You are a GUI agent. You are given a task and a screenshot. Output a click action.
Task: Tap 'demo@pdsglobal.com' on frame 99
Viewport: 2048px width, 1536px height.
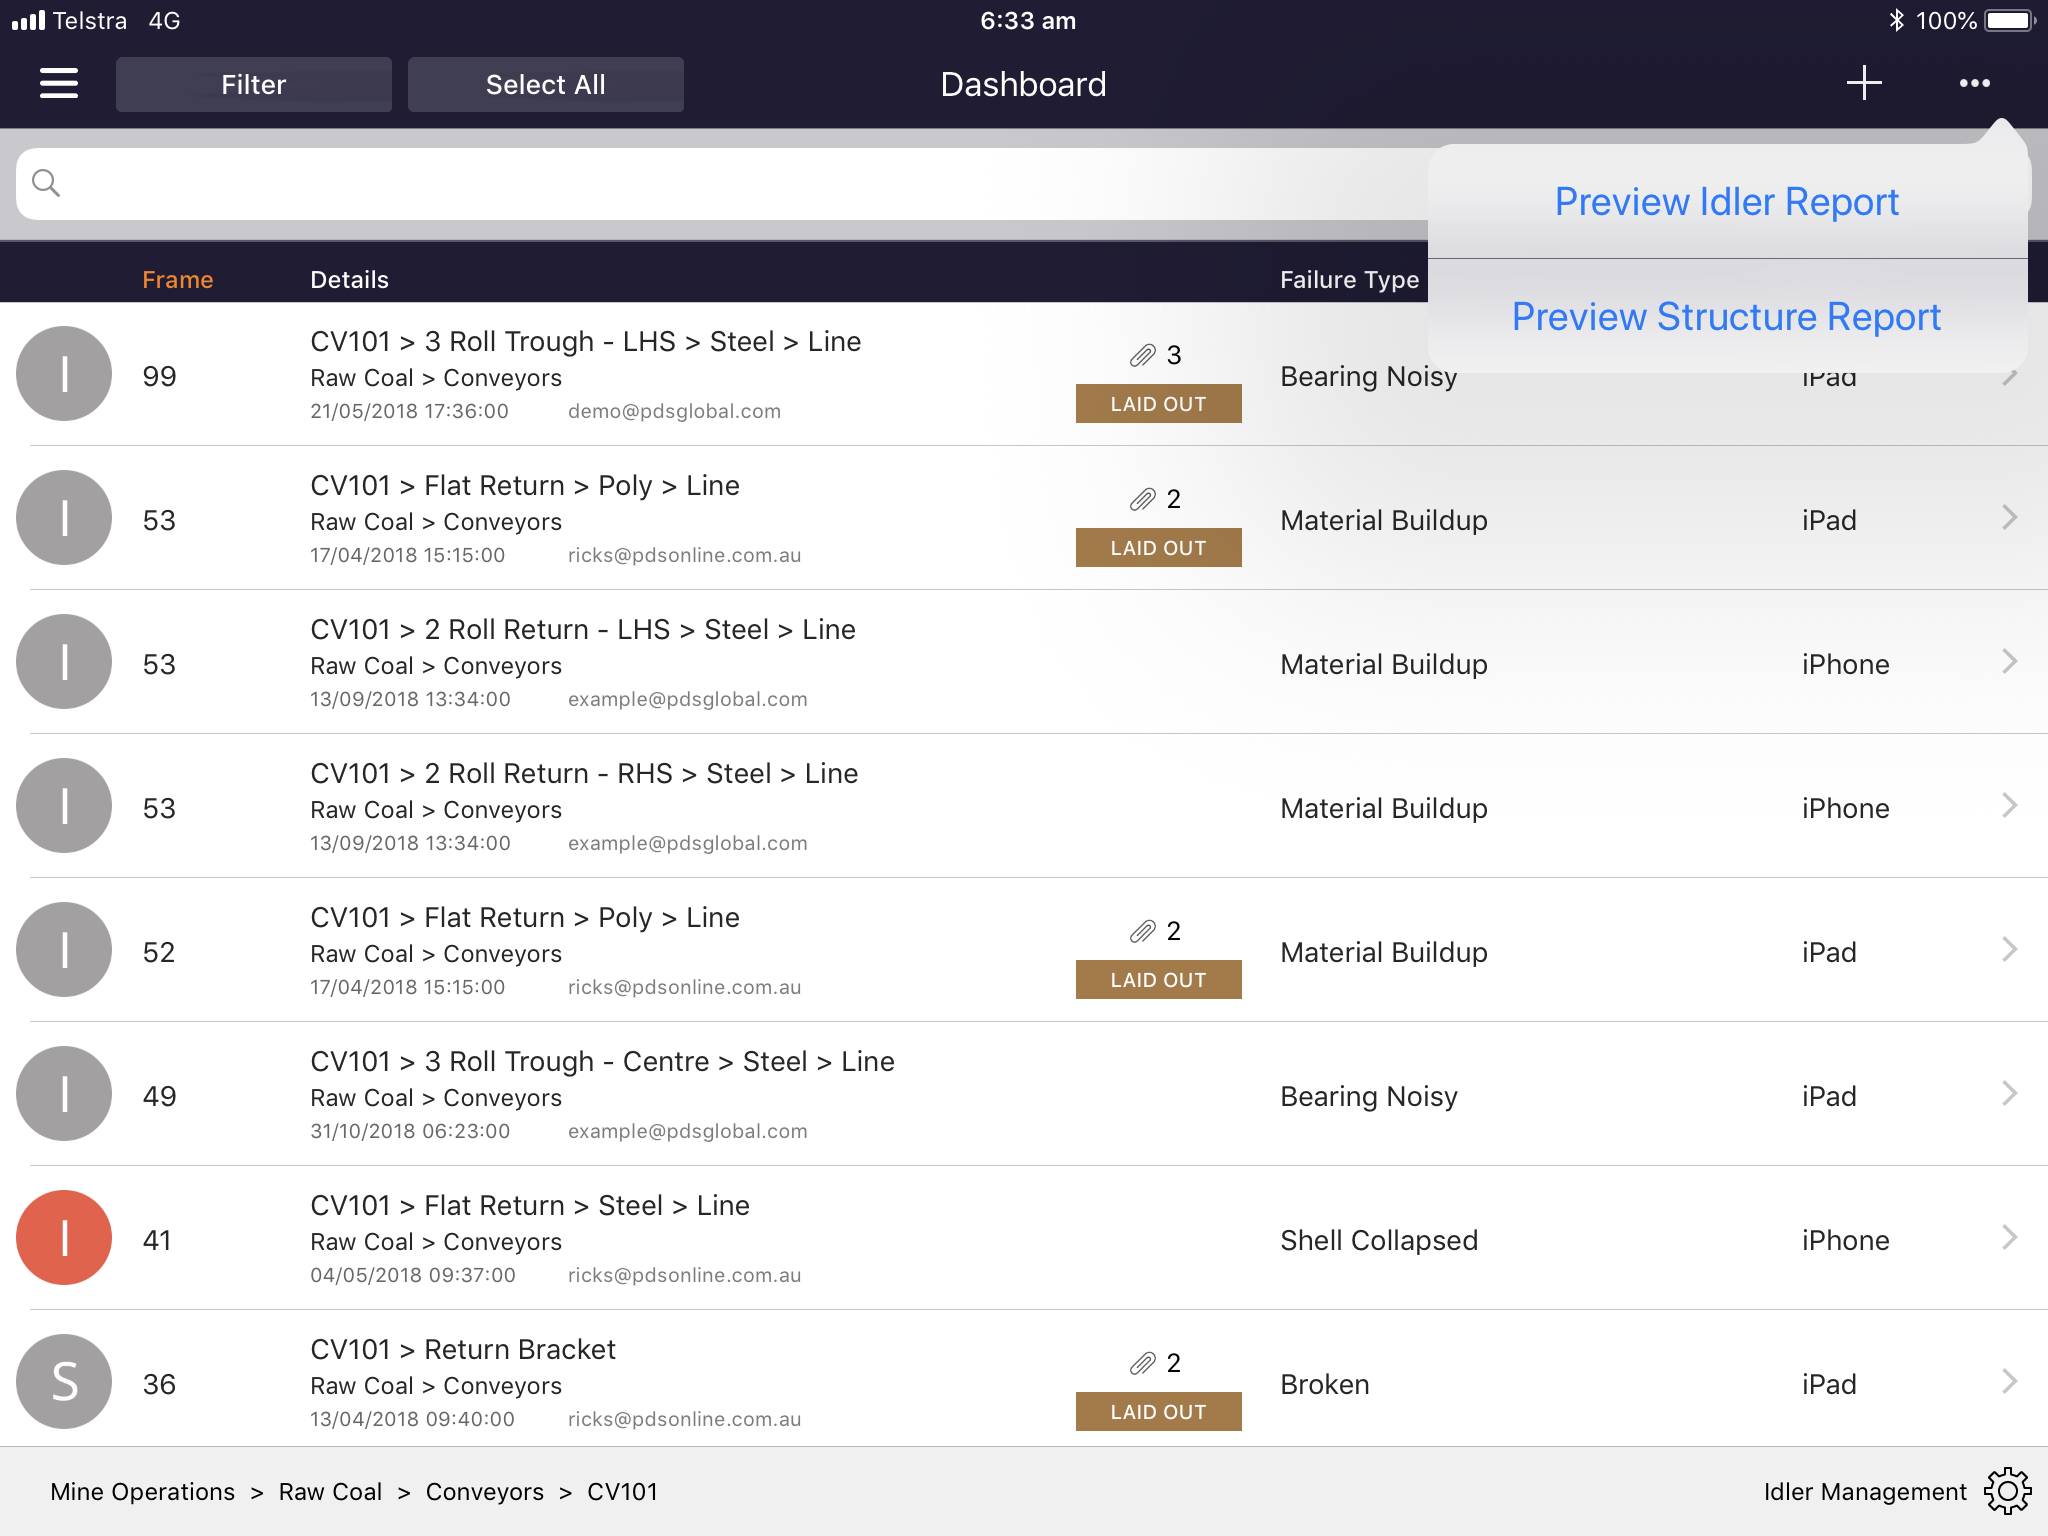[674, 412]
